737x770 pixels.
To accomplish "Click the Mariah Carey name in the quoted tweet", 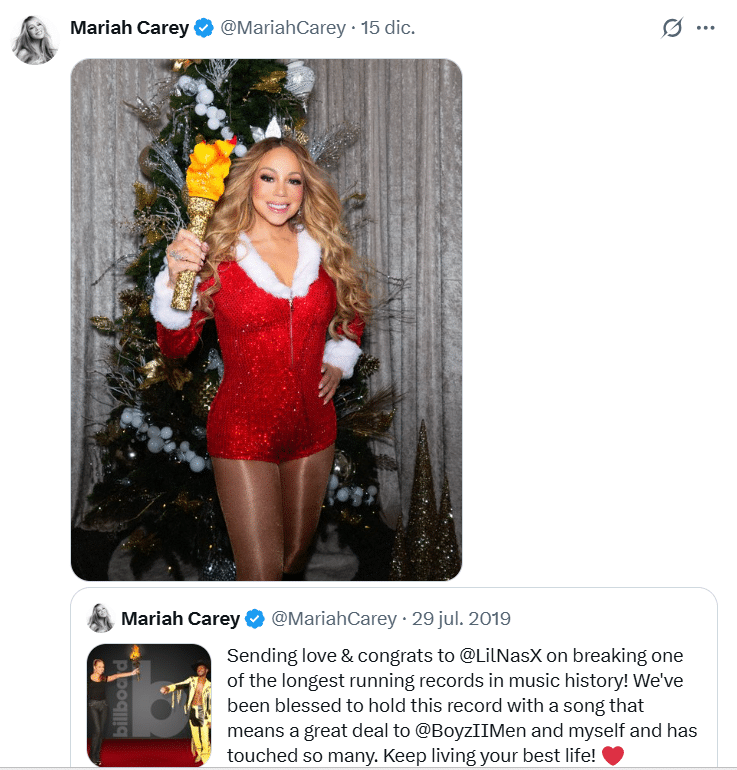I will click(180, 619).
